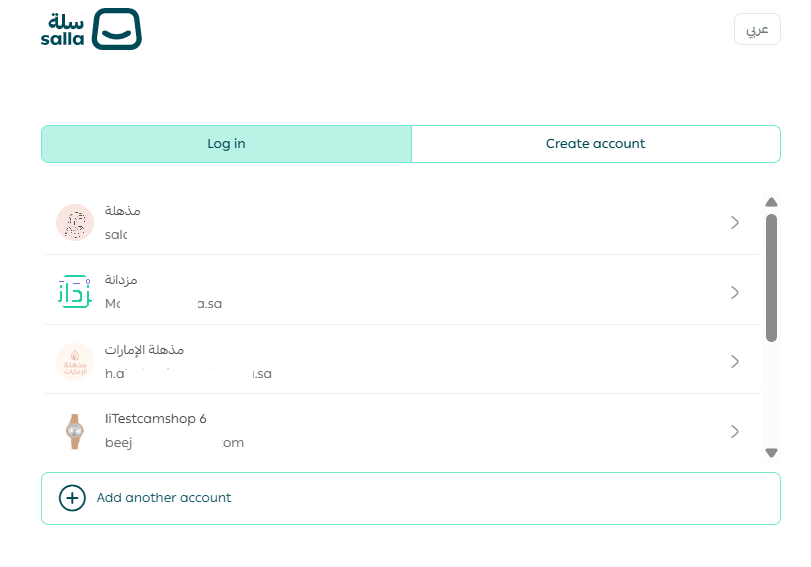
Task: Click the liTestcamshop 6 watch avatar
Action: coord(74,430)
